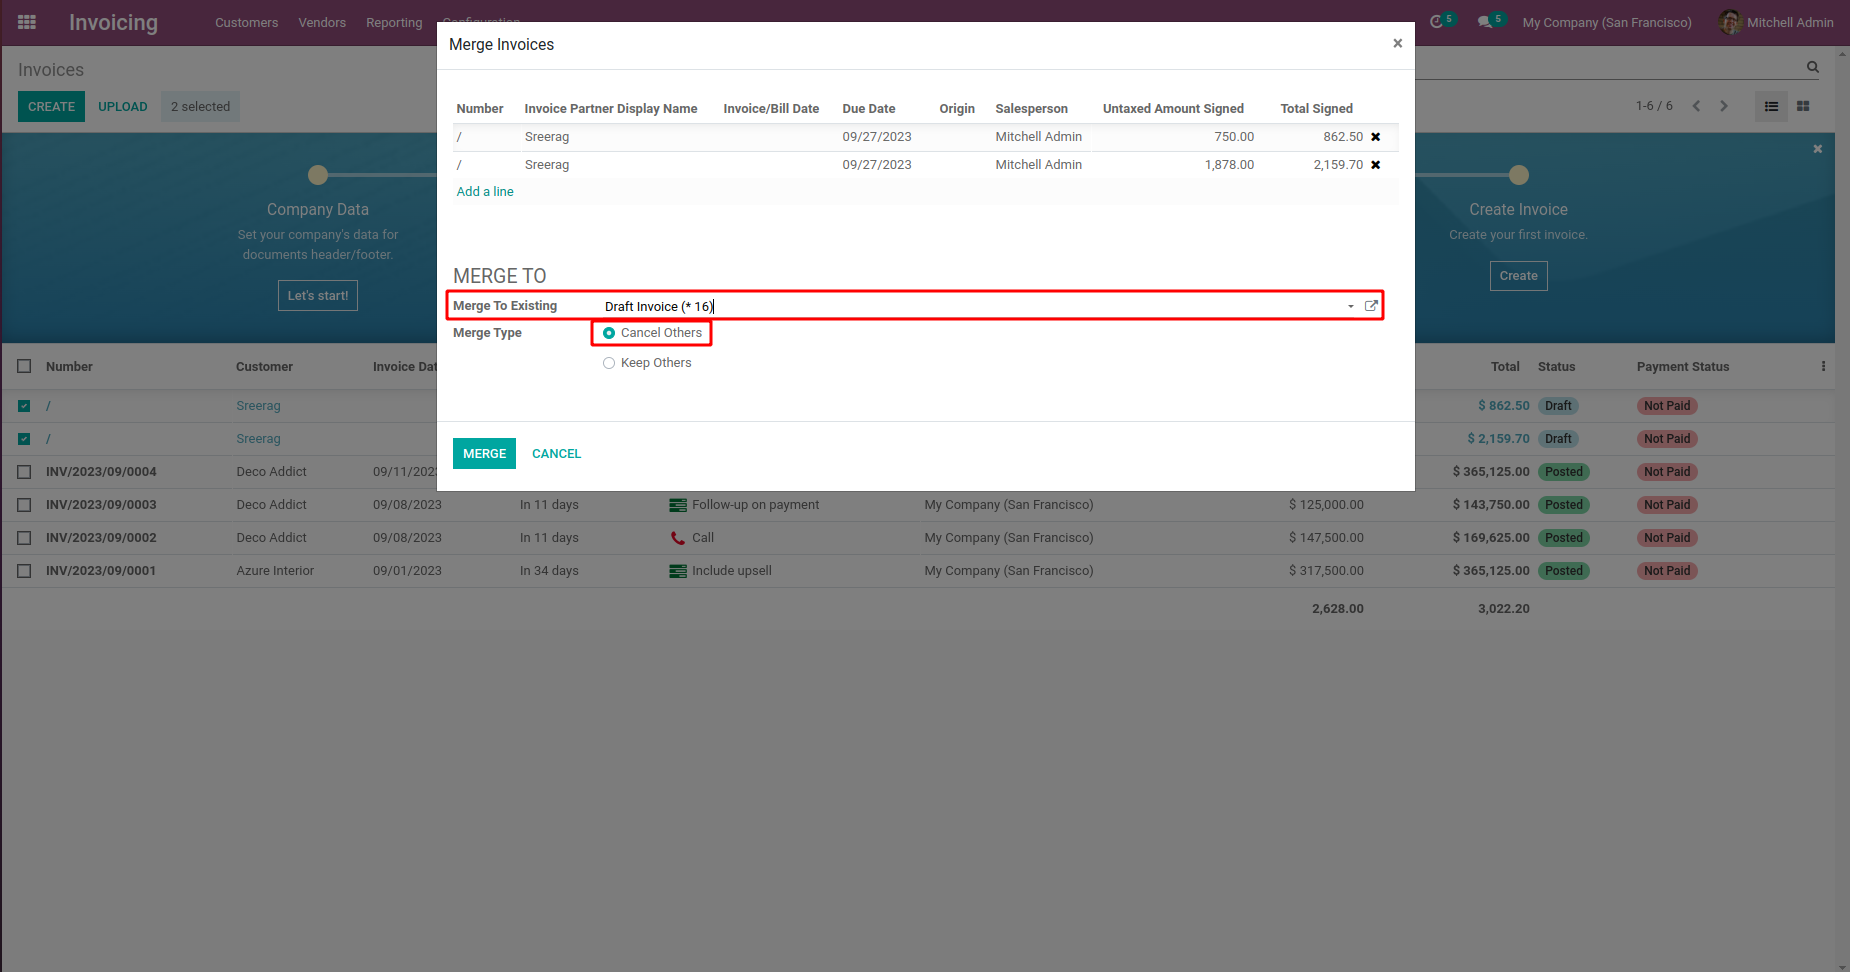Check the INV/2023/09/0004 row checkbox
Viewport: 1850px width, 972px height.
point(24,472)
